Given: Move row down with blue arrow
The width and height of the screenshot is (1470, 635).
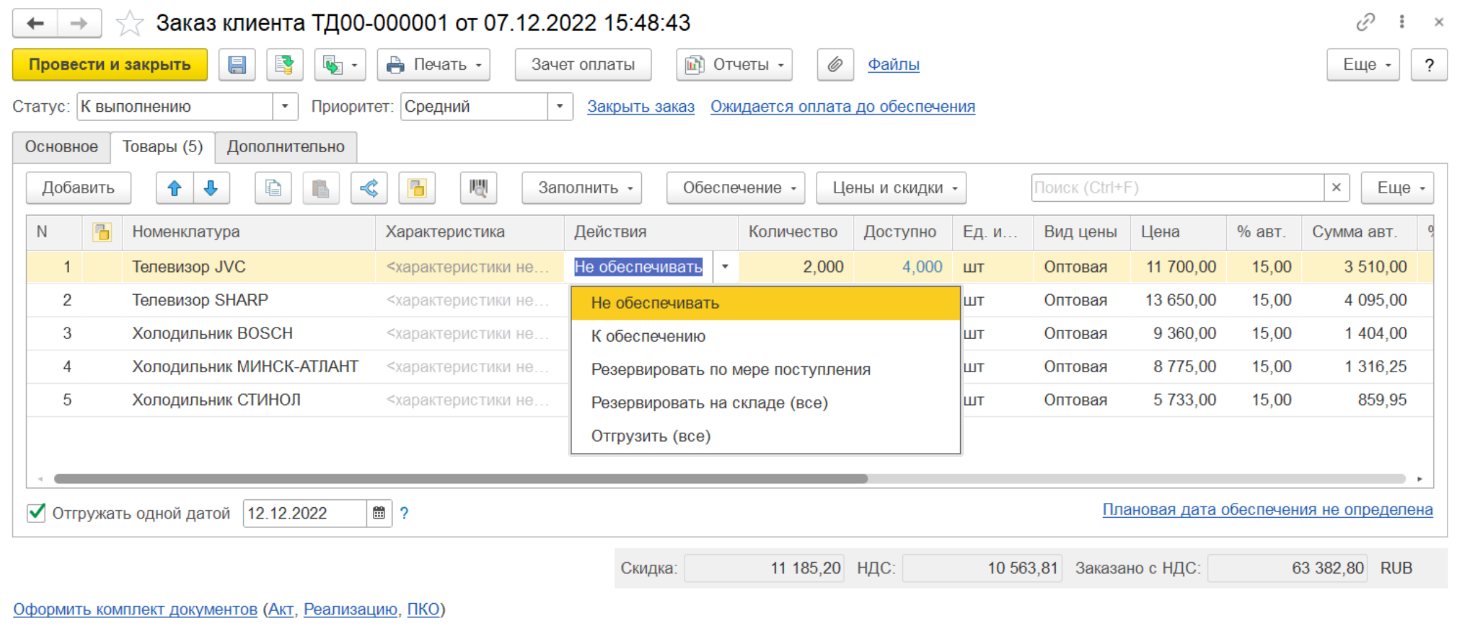Looking at the screenshot, I should click(x=211, y=188).
